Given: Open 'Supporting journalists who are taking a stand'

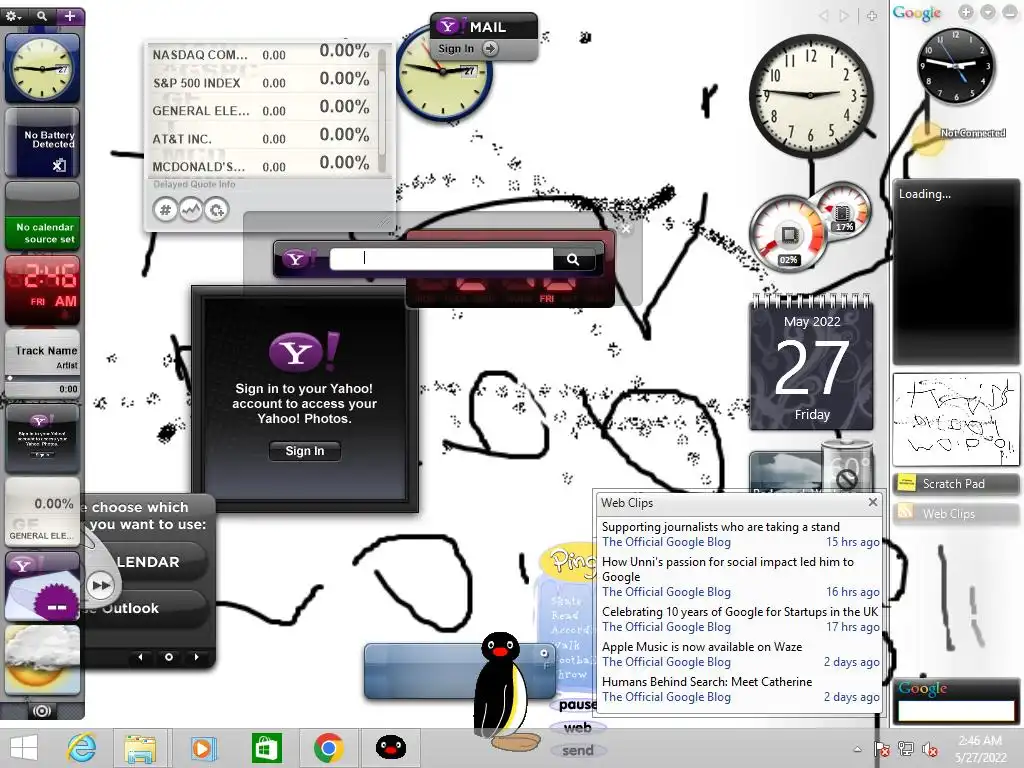Looking at the screenshot, I should (721, 526).
